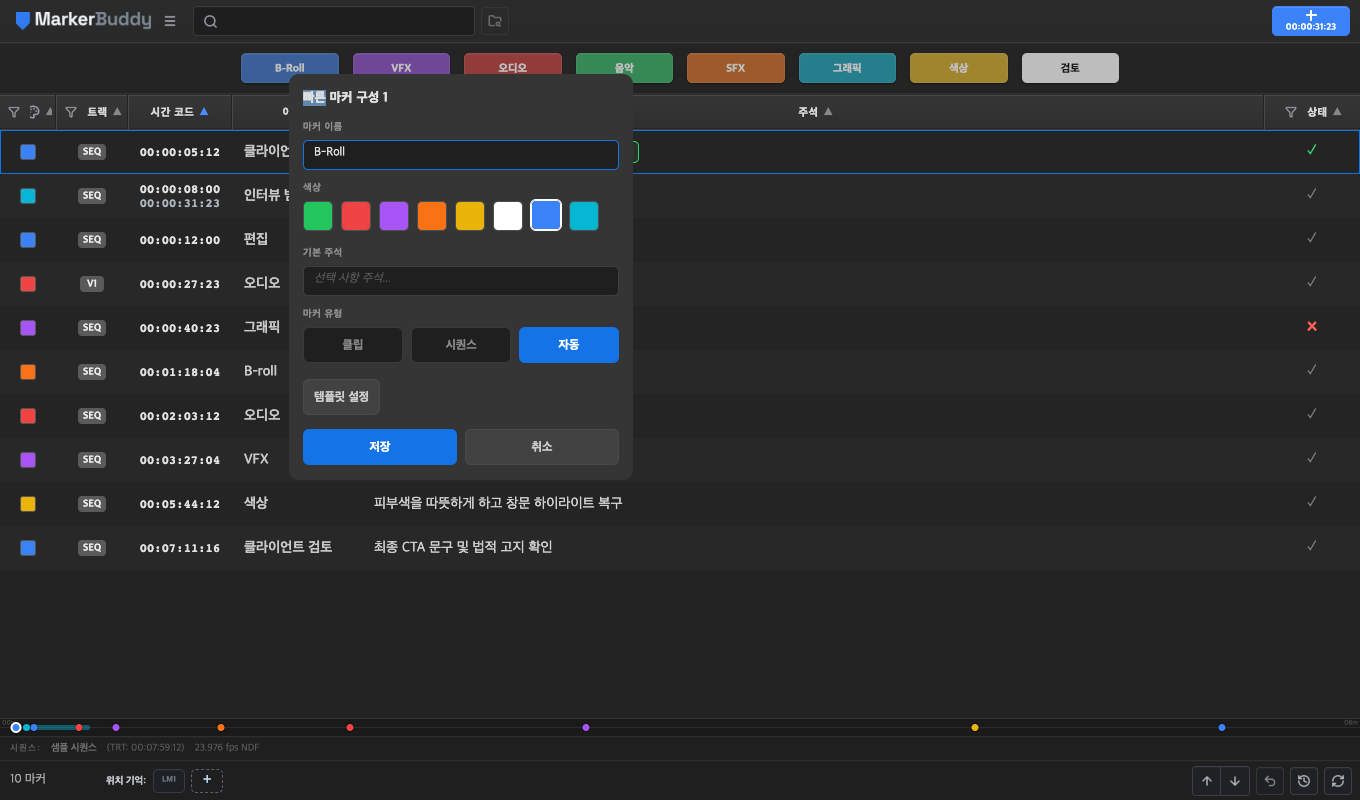Click the 그래픽 quick marker preset
The width and height of the screenshot is (1360, 800).
(847, 68)
